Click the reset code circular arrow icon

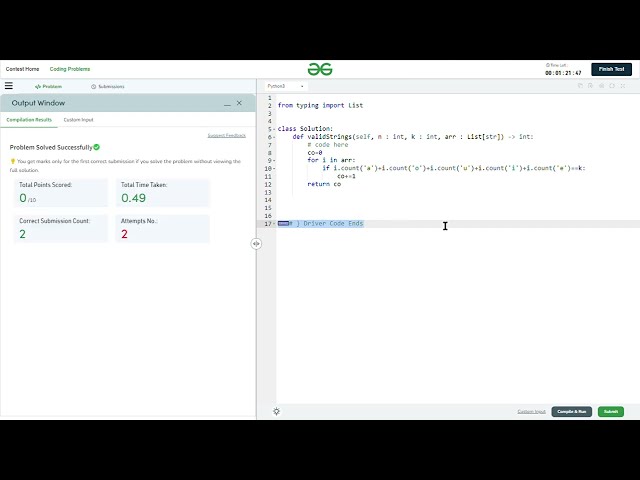tap(612, 86)
